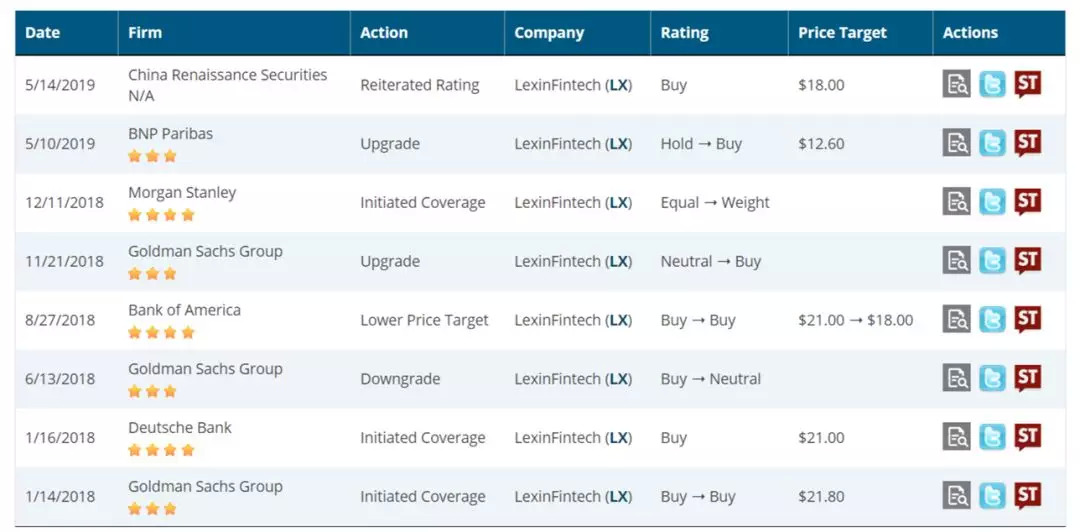Select the Firm column header
Screen dimensions: 1080x532
tap(145, 33)
